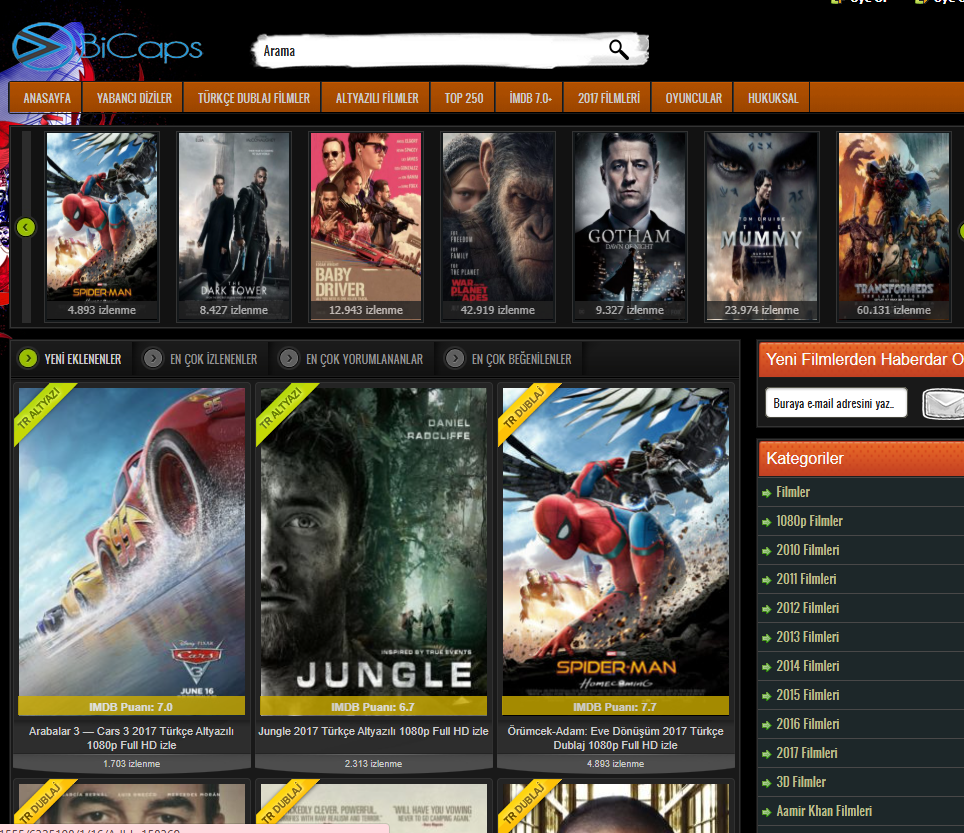Open the 2017 Filmleri sidebar category
Screen dimensions: 964x833
coord(807,752)
